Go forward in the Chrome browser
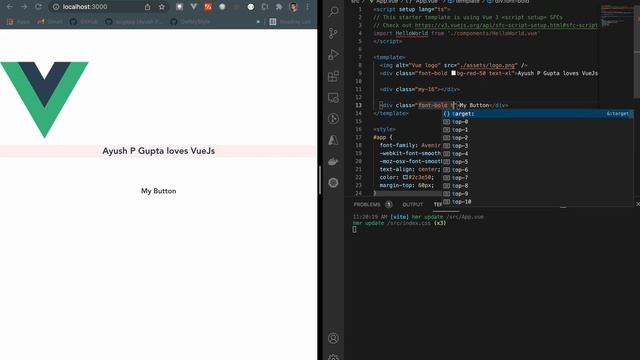 24,7
